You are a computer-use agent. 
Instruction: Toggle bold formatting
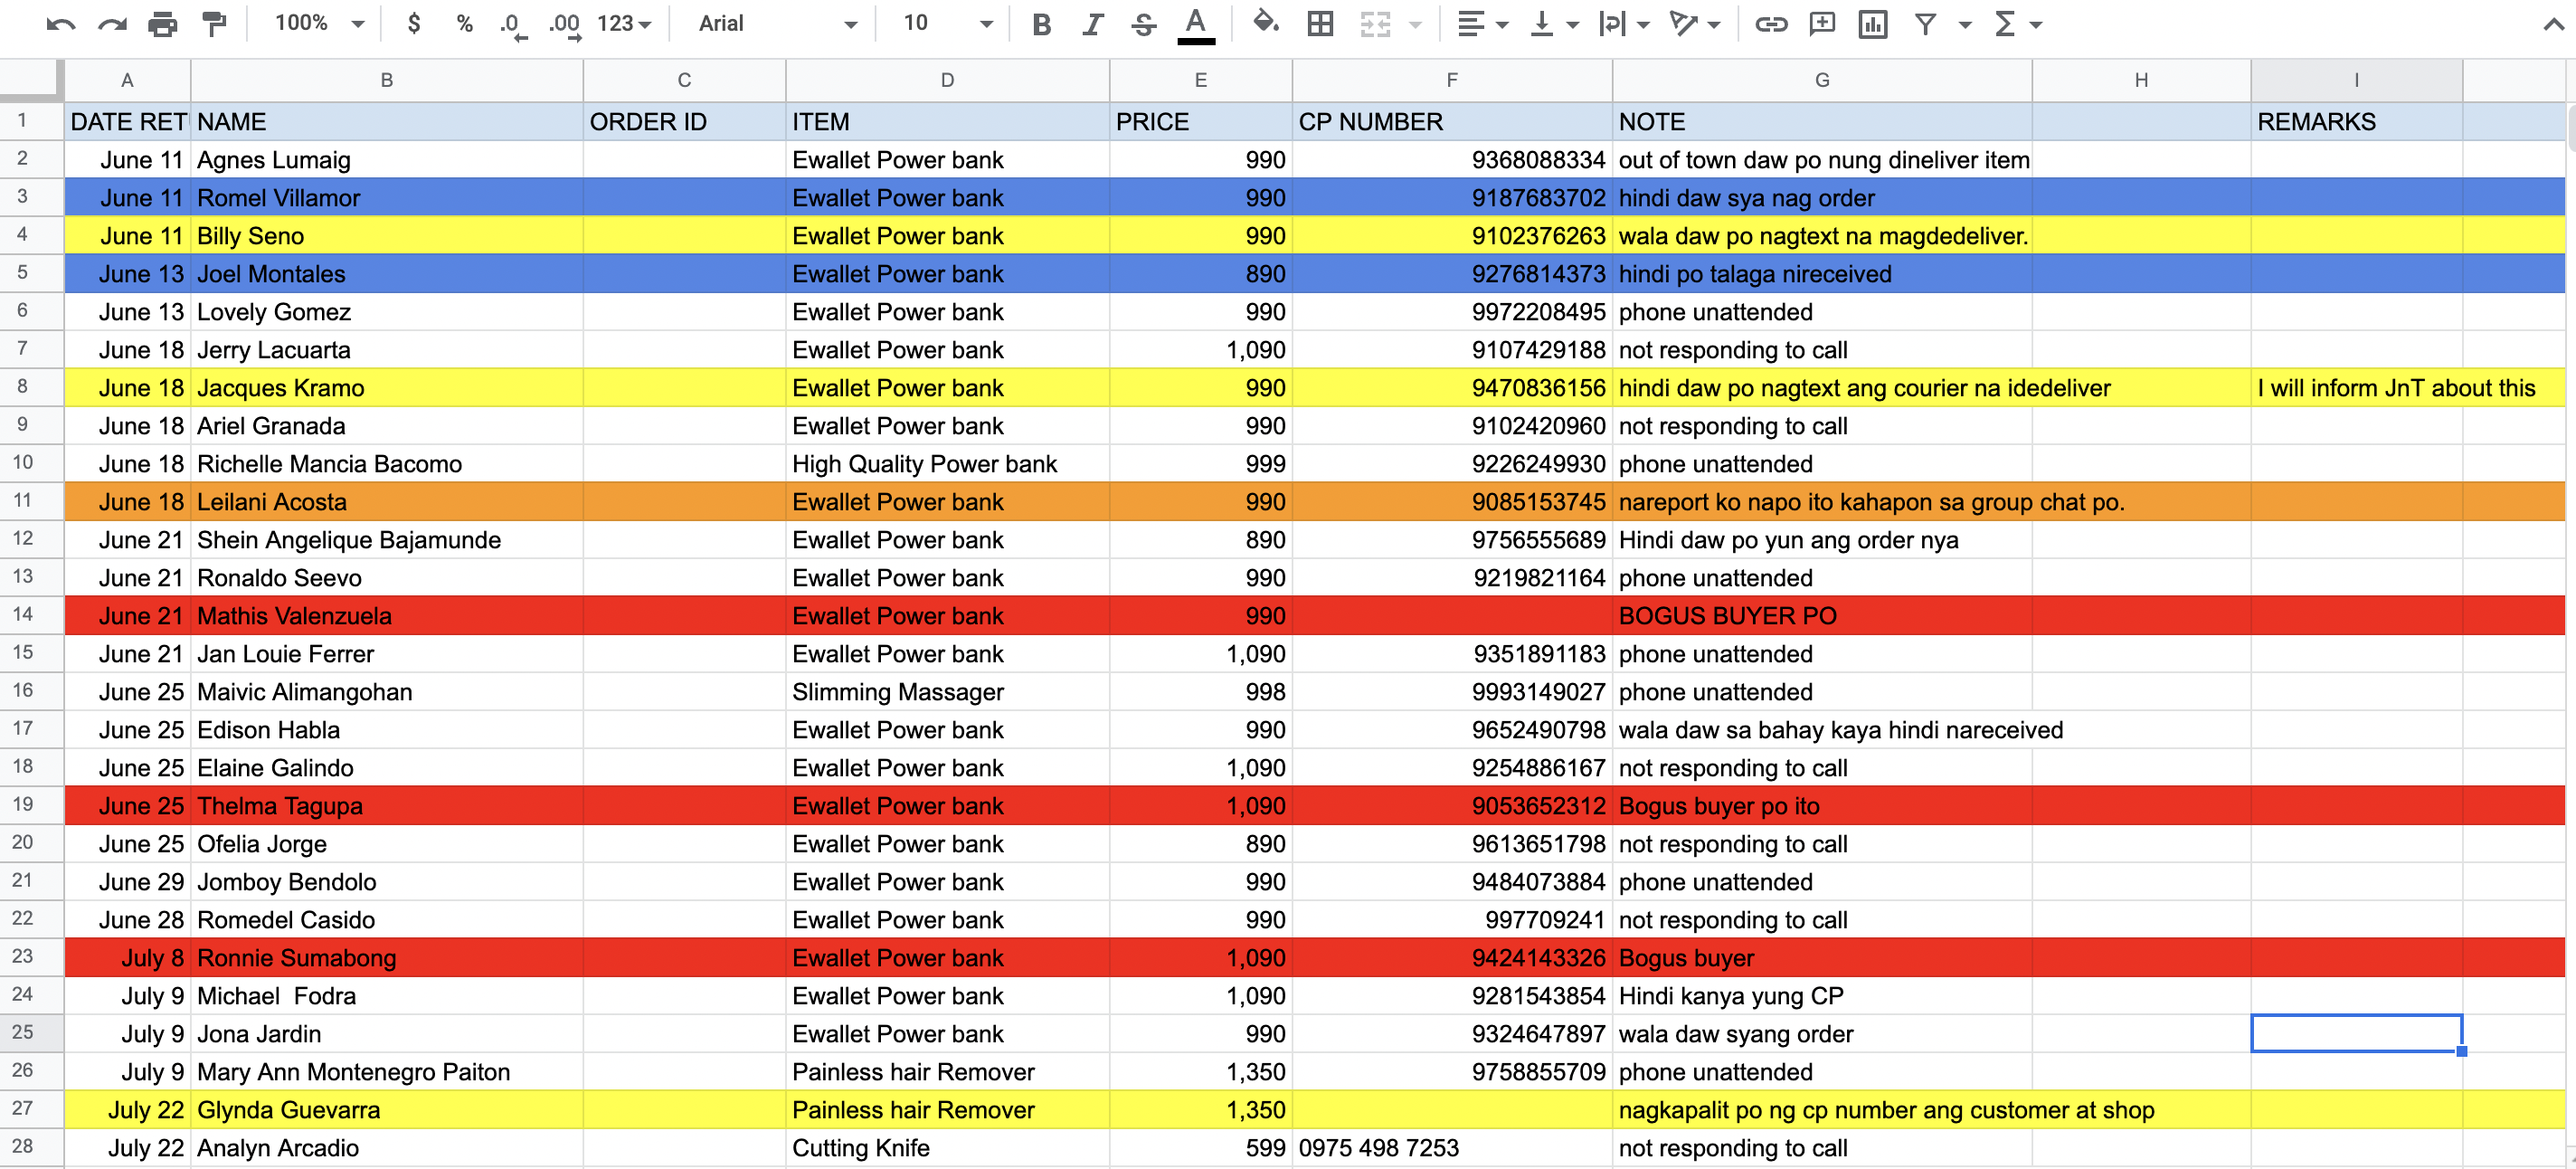1041,24
